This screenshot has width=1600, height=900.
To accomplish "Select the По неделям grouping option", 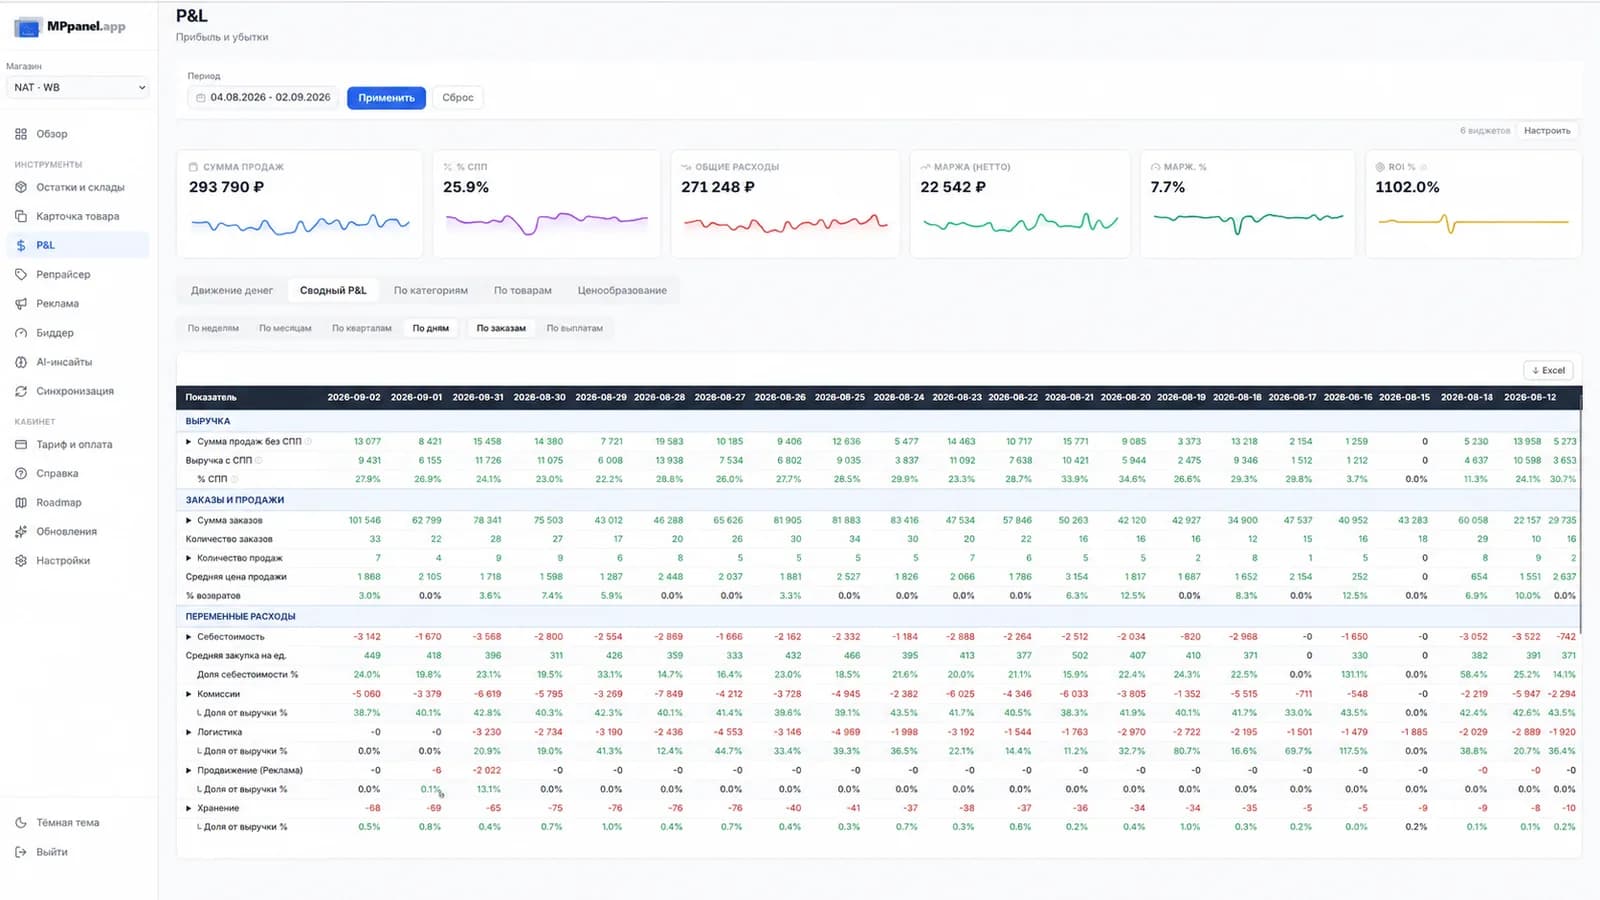I will click(213, 328).
